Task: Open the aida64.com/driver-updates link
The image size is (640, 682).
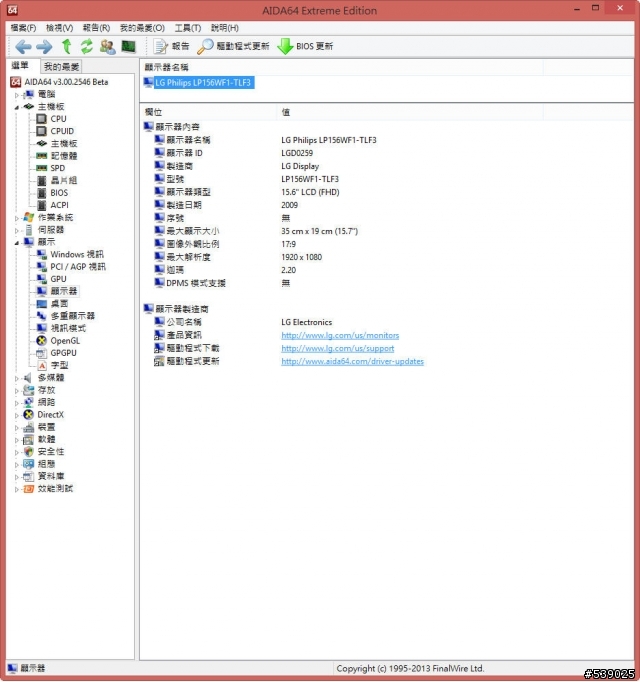Action: [x=352, y=361]
